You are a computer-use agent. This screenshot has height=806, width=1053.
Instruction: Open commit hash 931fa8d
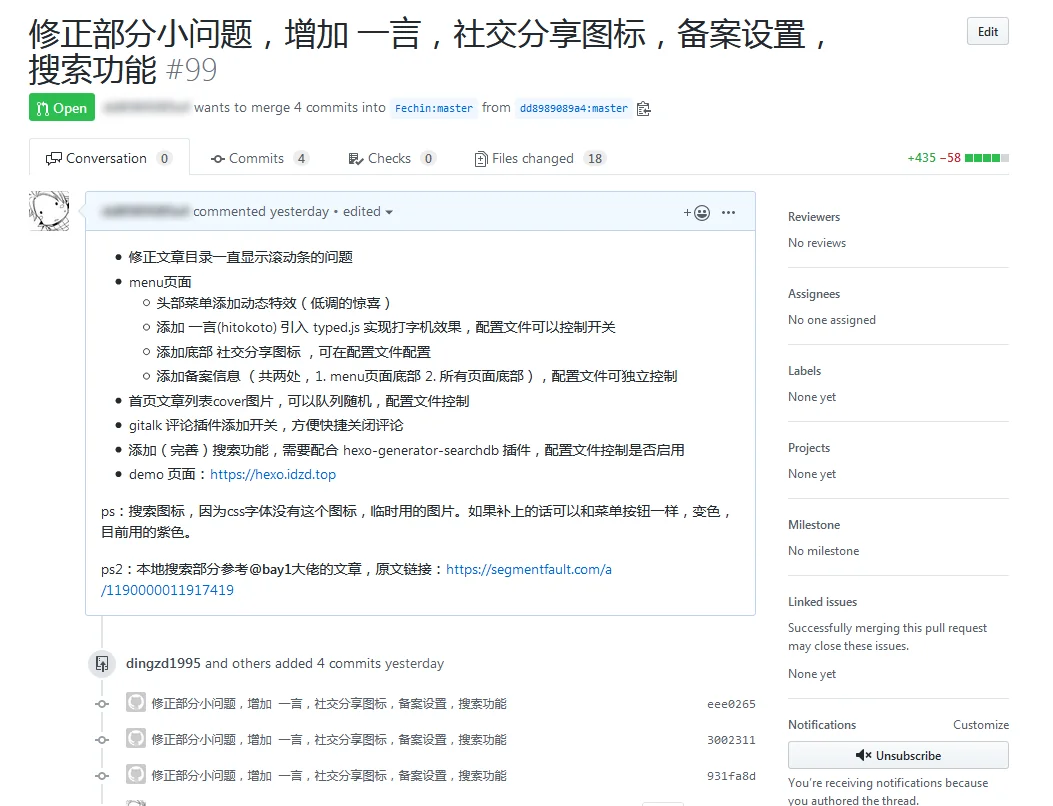[731, 776]
